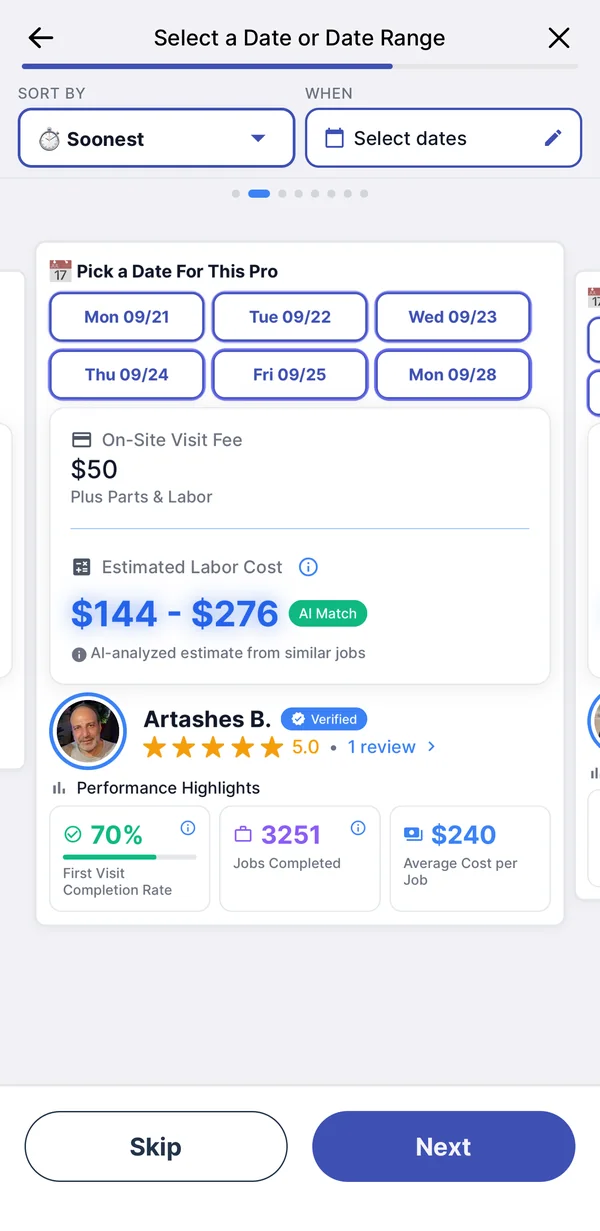Tap the Skip button
600x1231 pixels.
coord(156,1147)
